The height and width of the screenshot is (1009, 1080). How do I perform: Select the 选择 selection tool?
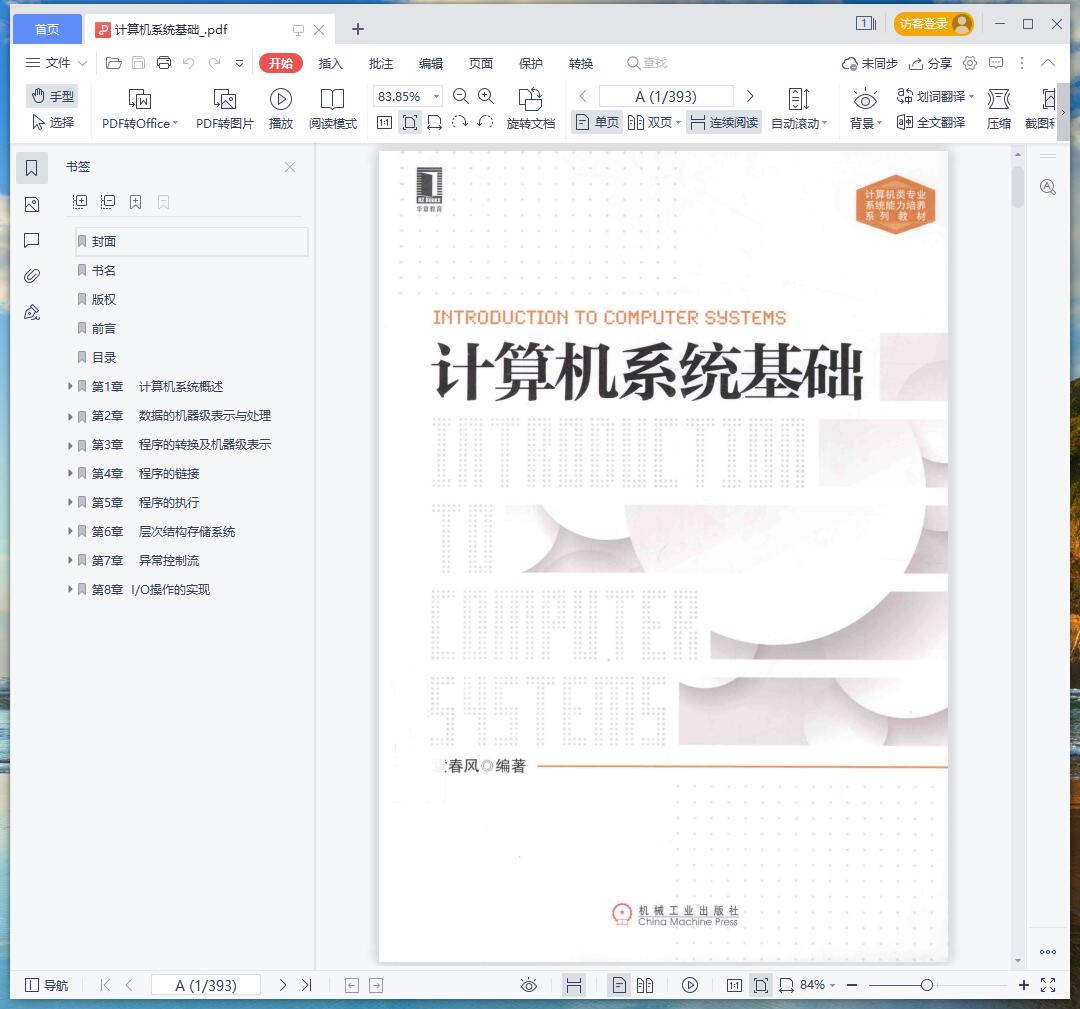(x=52, y=123)
